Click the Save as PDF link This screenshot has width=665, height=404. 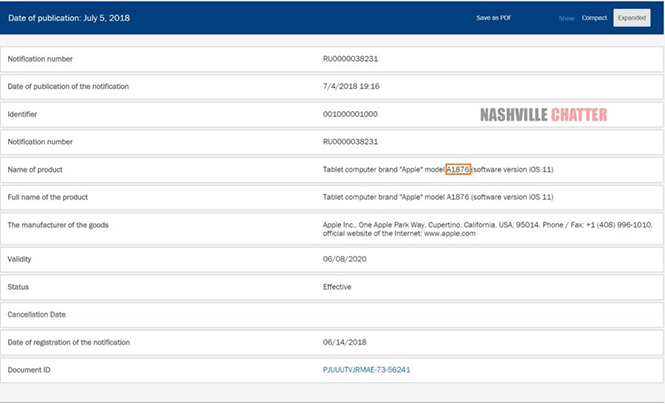[493, 18]
